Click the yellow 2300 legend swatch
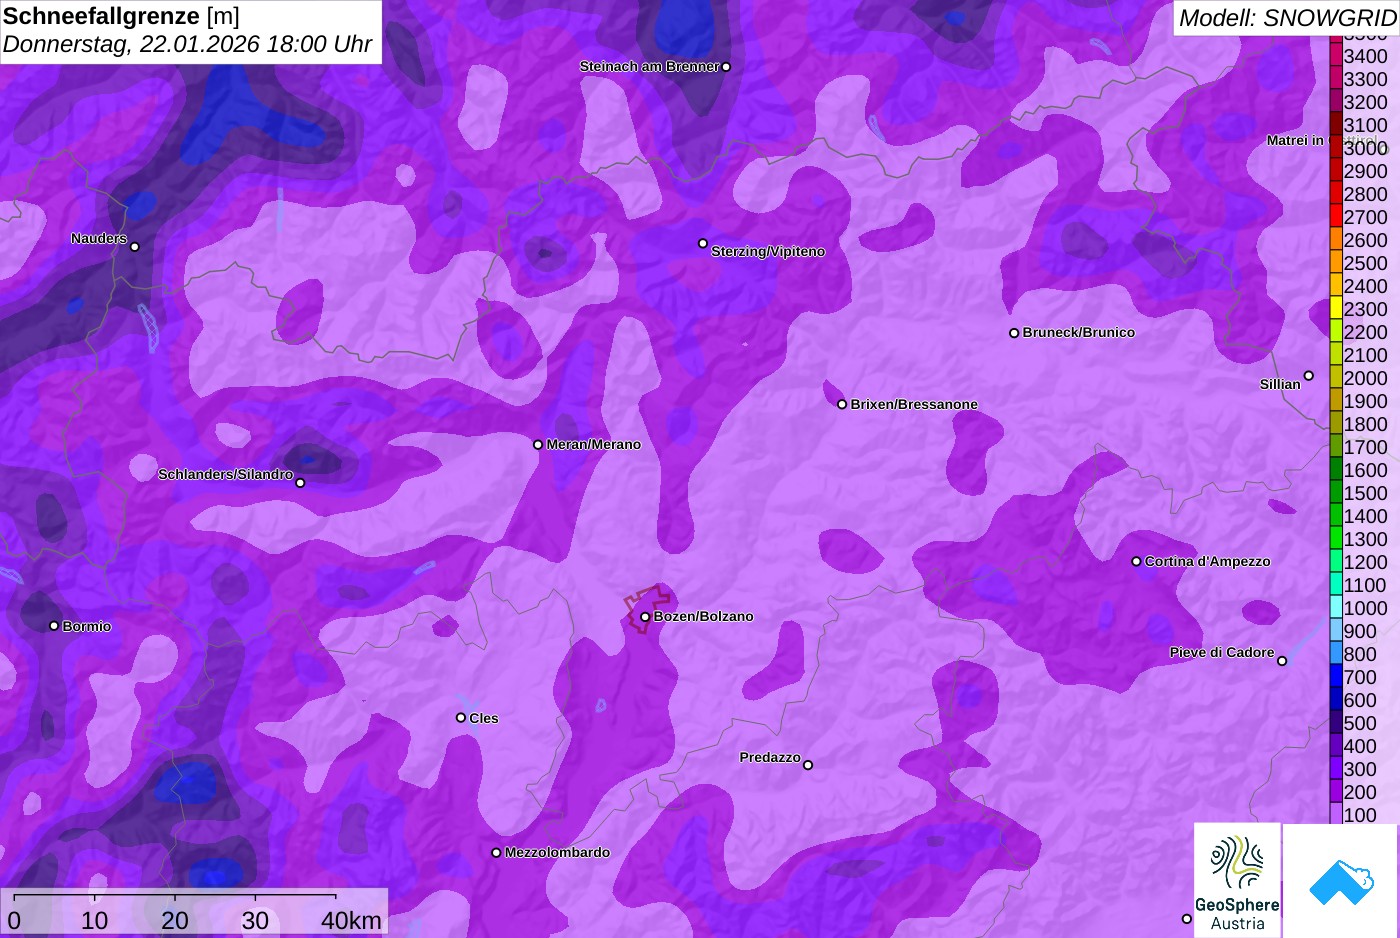This screenshot has width=1400, height=938. click(x=1336, y=309)
